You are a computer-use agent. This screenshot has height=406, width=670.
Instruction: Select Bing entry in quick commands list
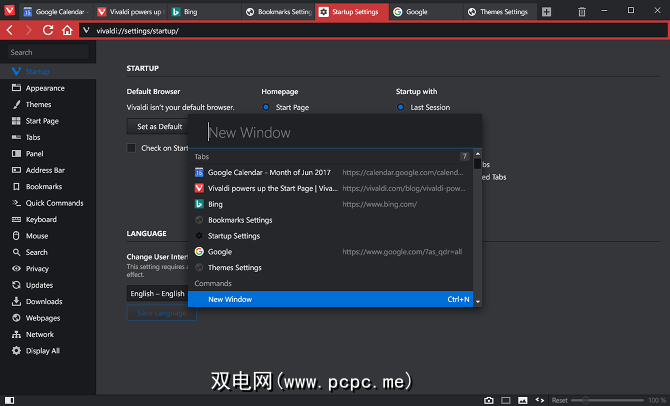pos(330,204)
